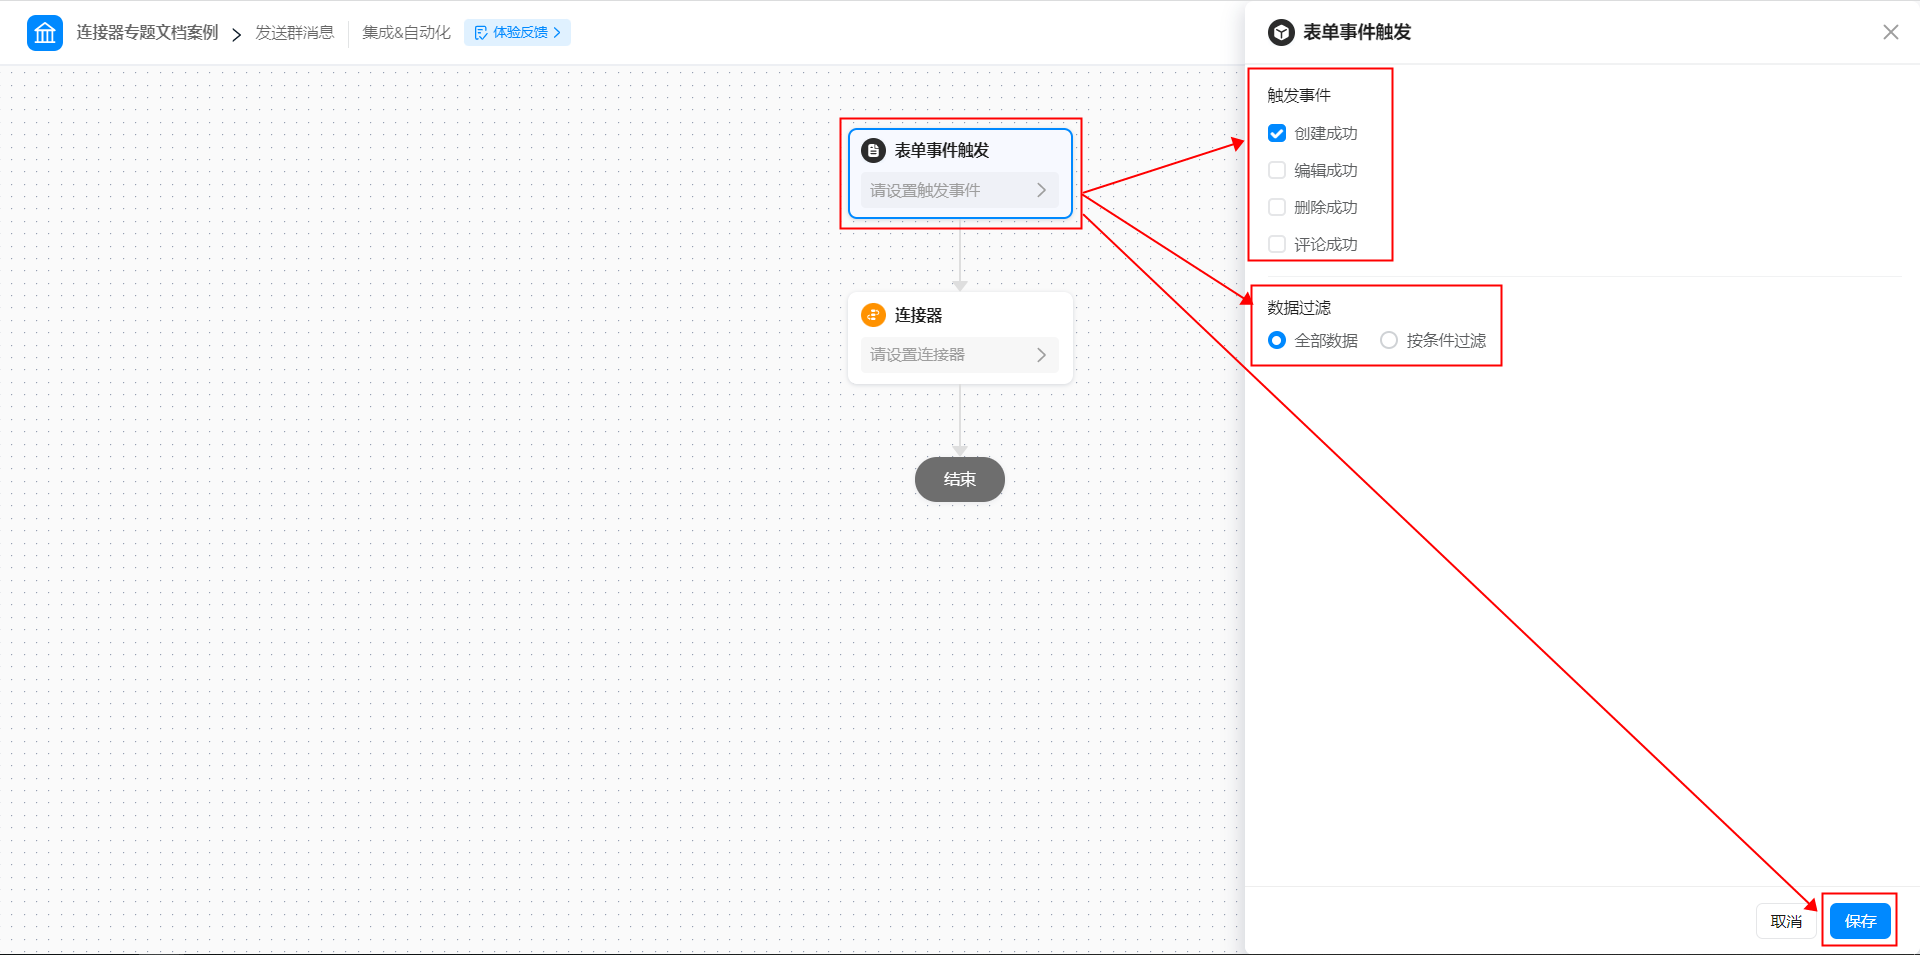The height and width of the screenshot is (955, 1920).
Task: Click the blue bank home icon
Action: click(x=45, y=33)
